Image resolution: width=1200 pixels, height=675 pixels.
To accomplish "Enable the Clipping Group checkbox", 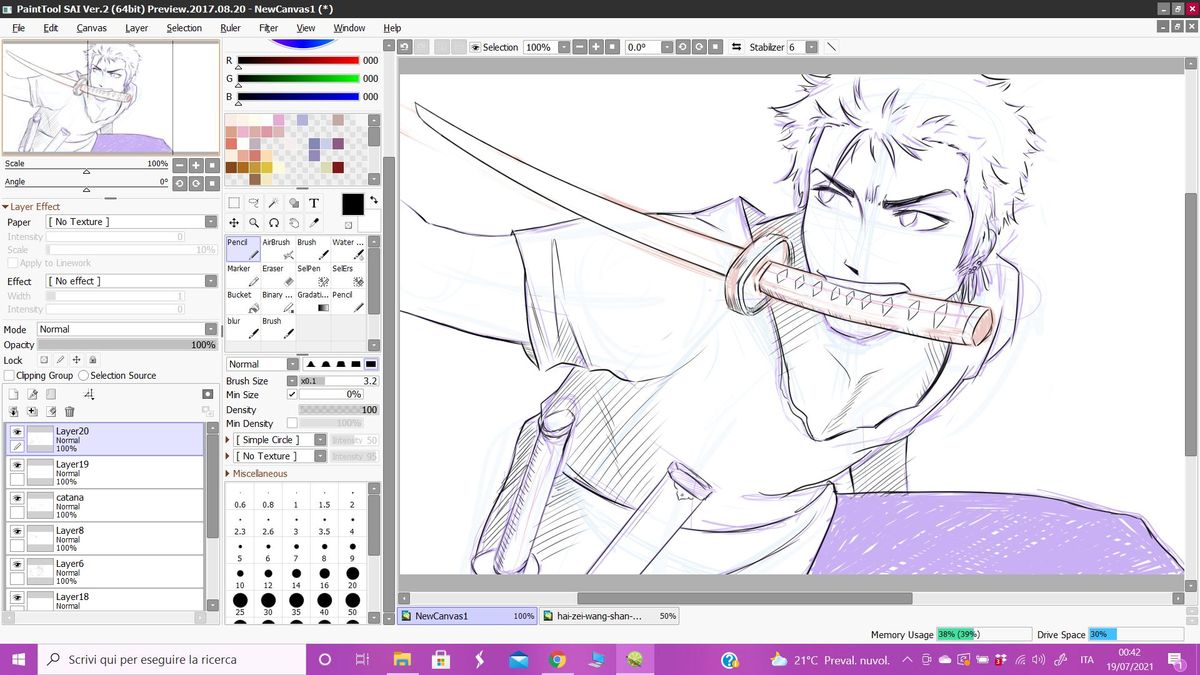I will pos(9,375).
